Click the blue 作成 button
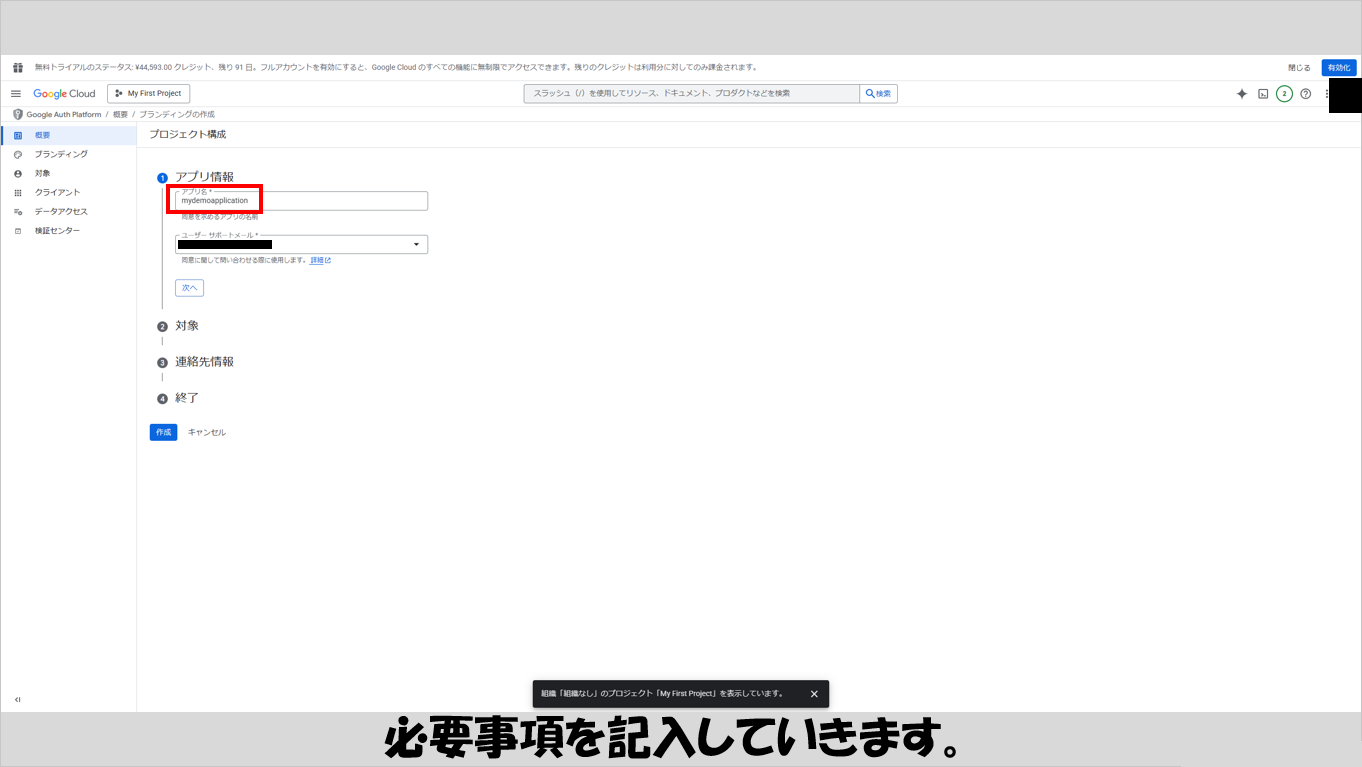 (x=163, y=432)
